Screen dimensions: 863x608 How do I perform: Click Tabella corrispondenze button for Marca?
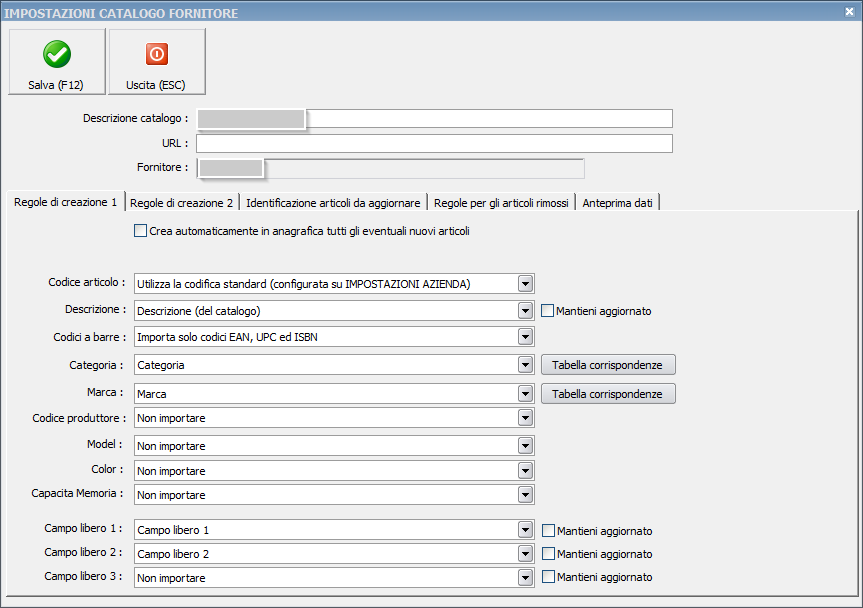pos(608,394)
